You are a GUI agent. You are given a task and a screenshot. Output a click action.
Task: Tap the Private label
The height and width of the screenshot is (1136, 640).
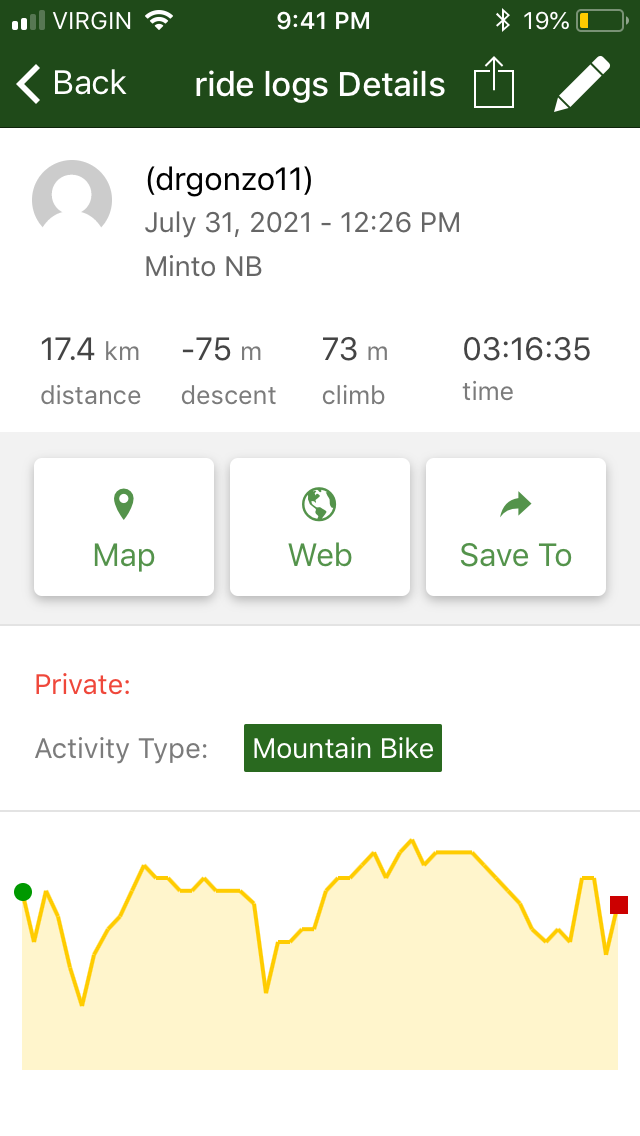pyautogui.click(x=83, y=685)
